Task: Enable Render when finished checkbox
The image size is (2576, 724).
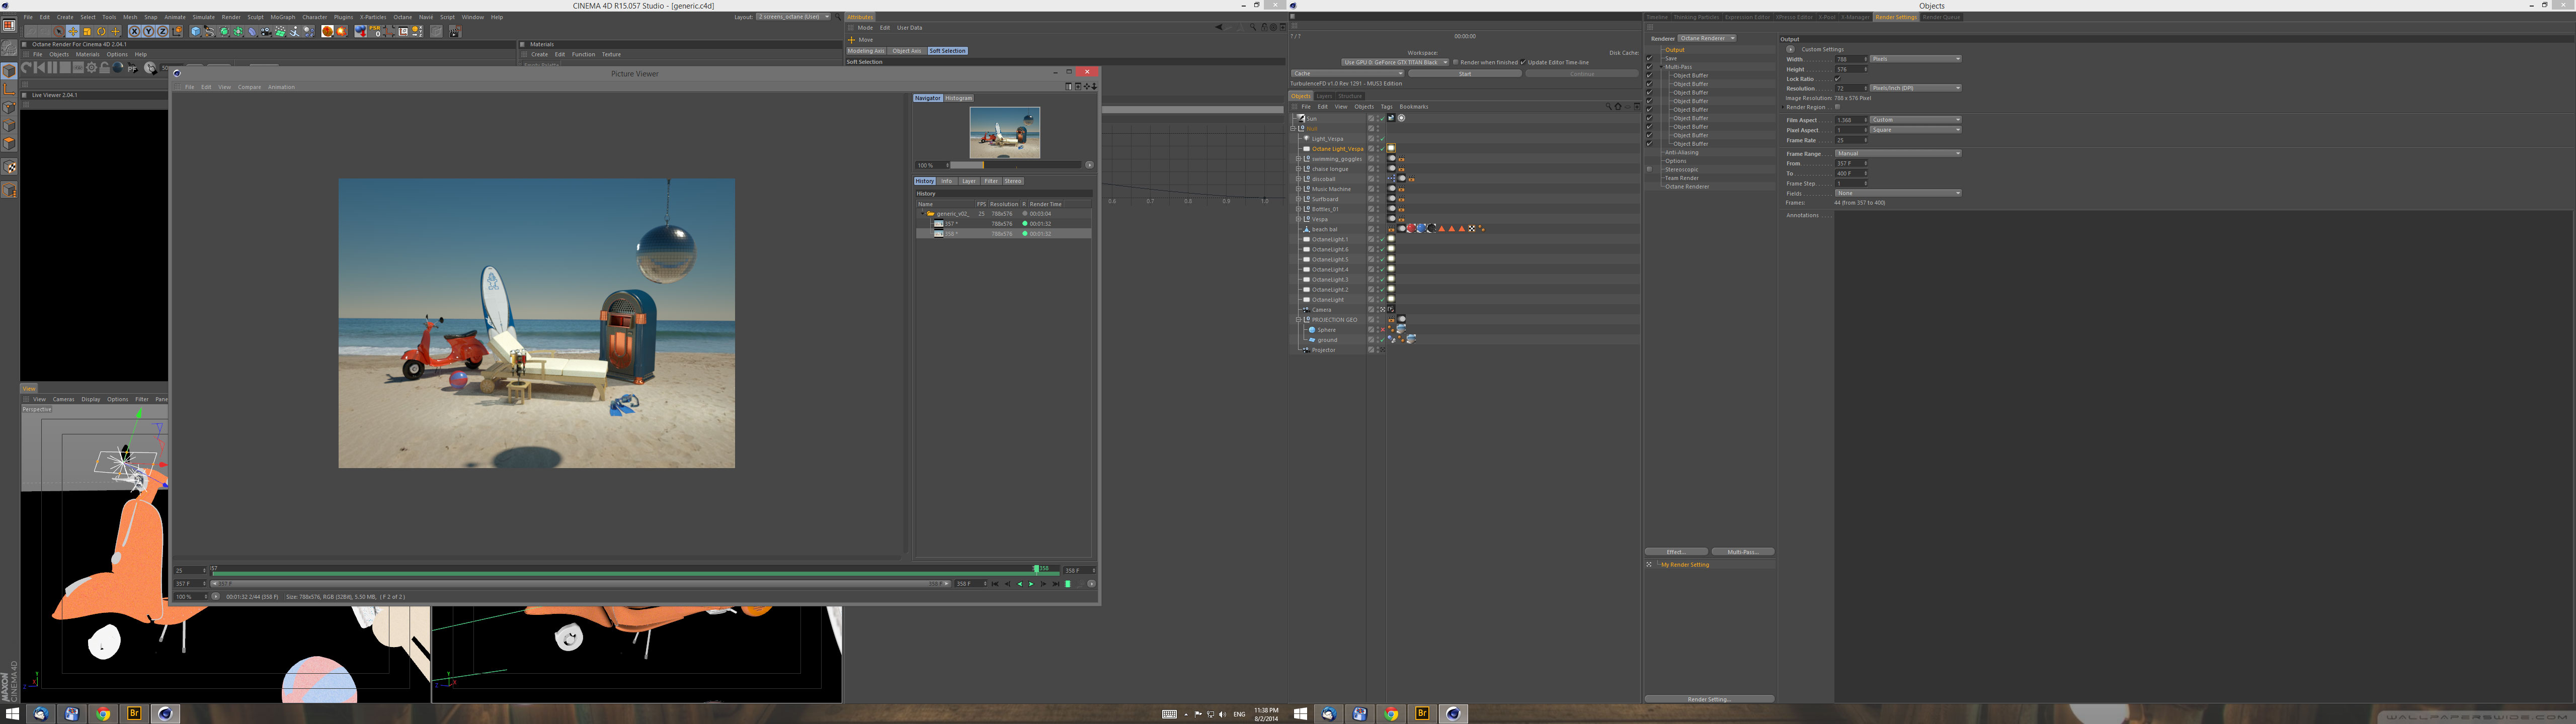Action: pos(1455,62)
